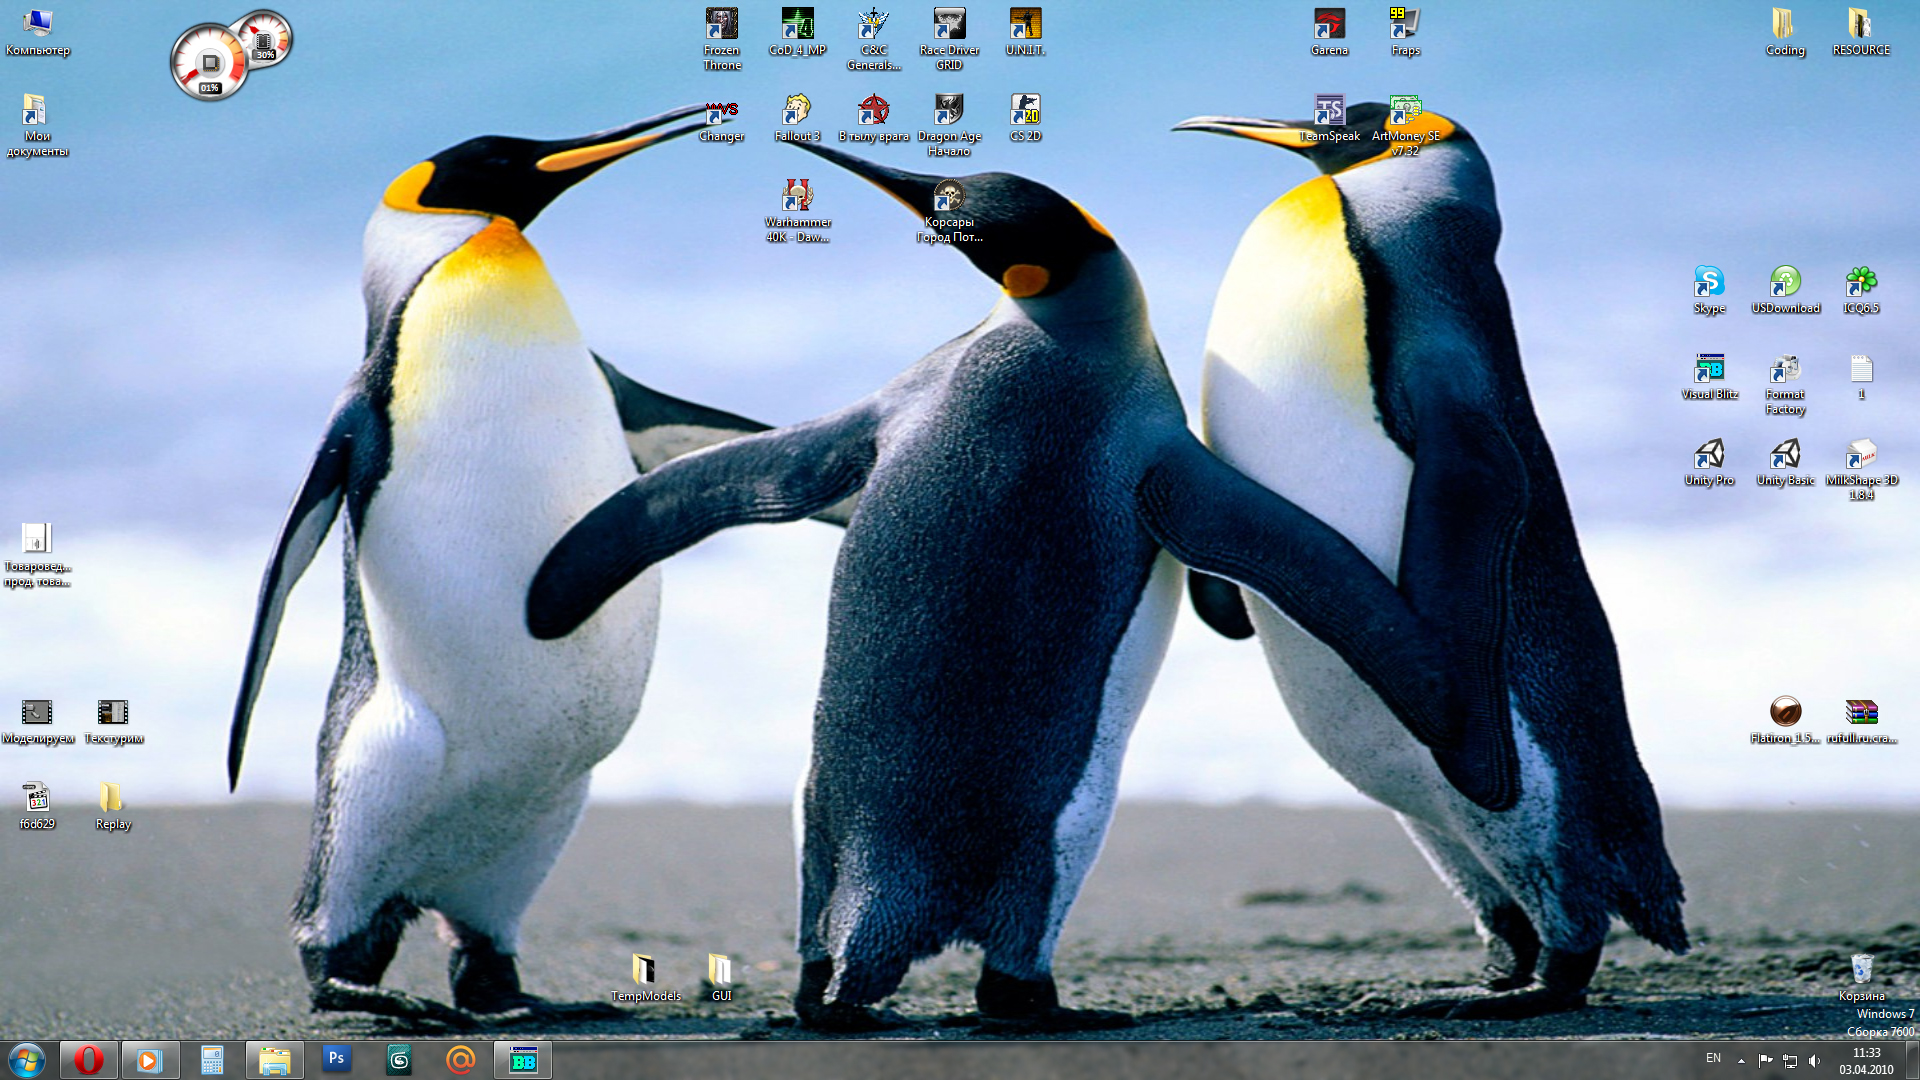This screenshot has height=1080, width=1920.
Task: Select the Garena desktop shortcut
Action: tap(1329, 25)
